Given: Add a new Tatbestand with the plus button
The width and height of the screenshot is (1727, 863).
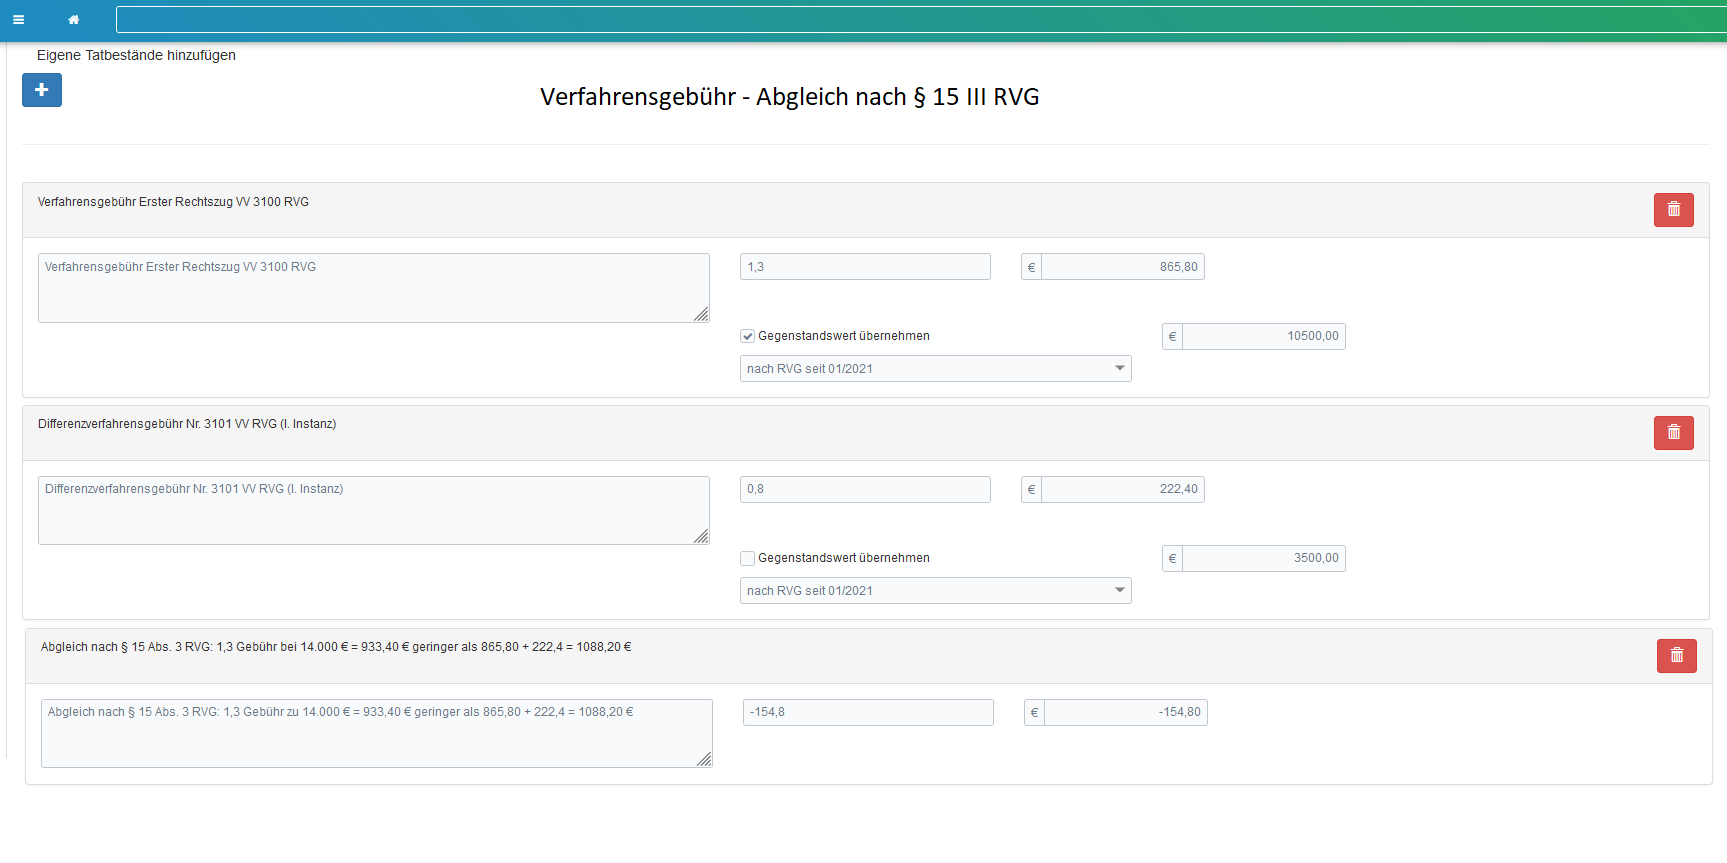Looking at the screenshot, I should 42,90.
